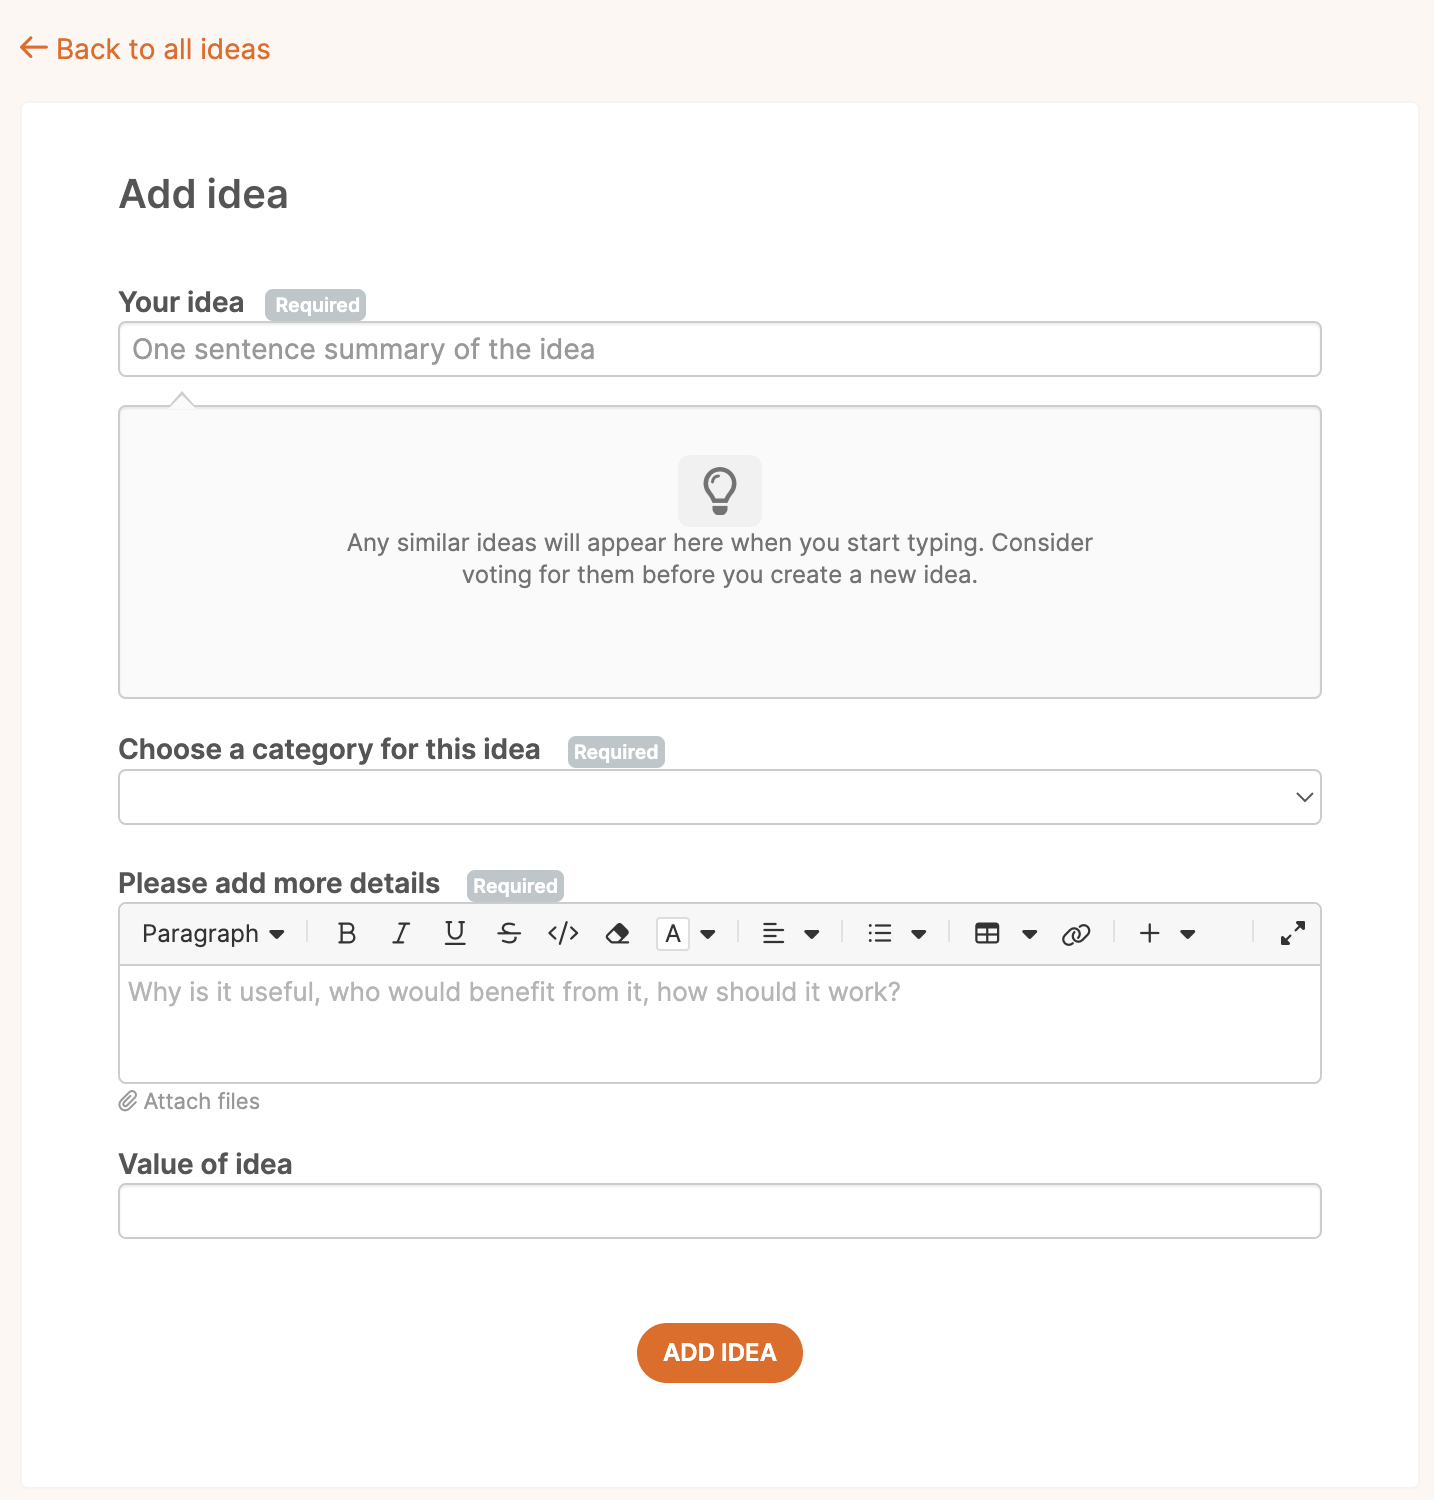Click the Value of idea field
Screen dimensions: 1434x1500
click(x=720, y=1211)
